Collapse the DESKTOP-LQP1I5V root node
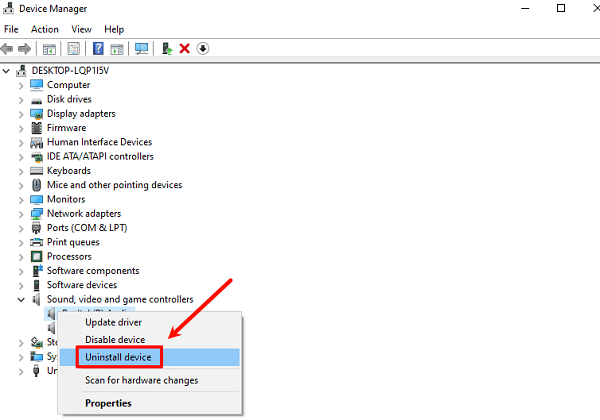The image size is (600, 420). tap(6, 71)
